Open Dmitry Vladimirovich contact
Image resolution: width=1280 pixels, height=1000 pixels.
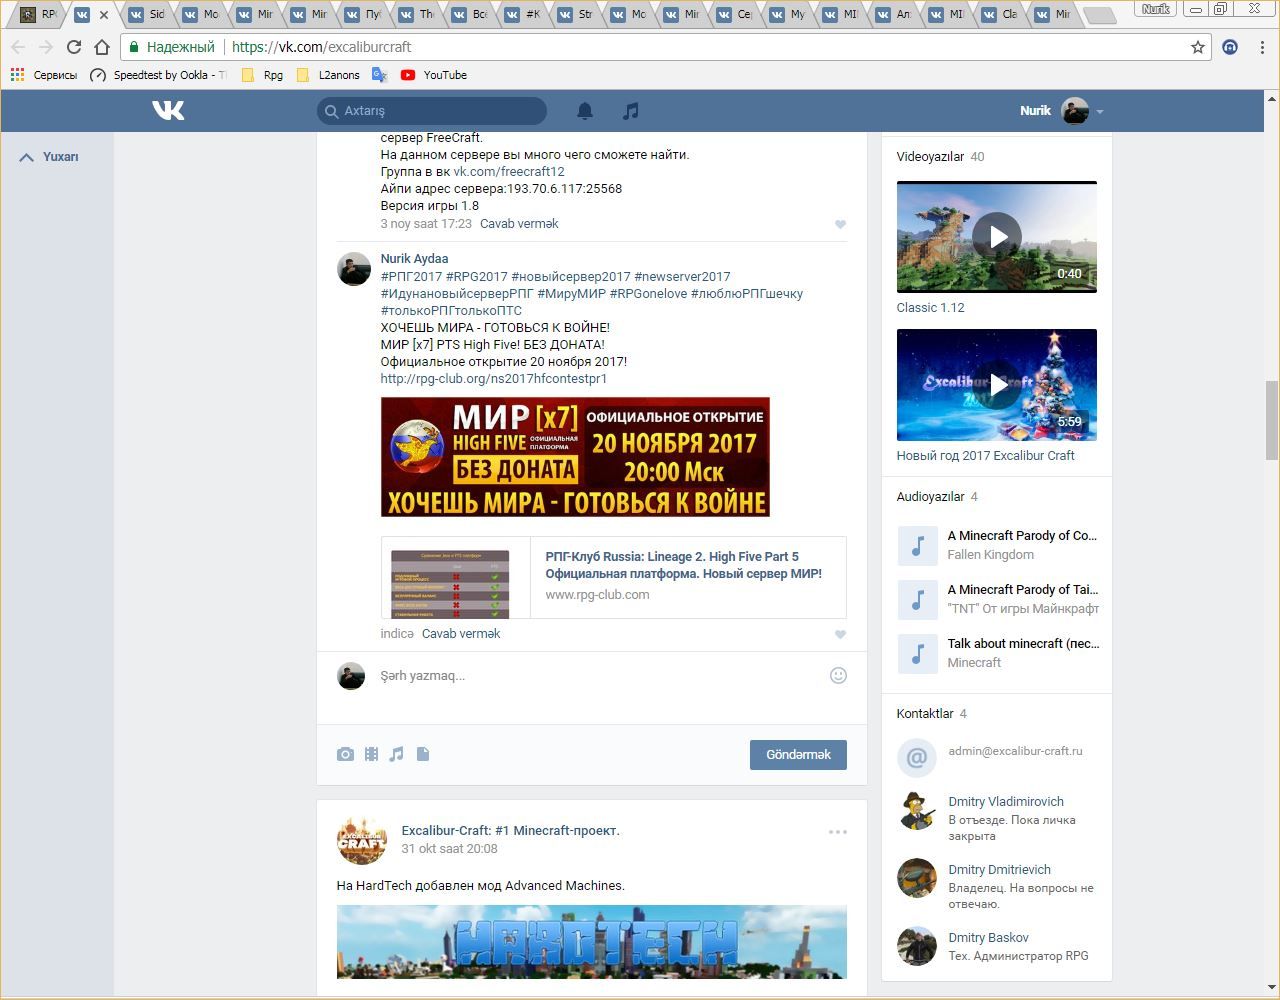pos(1006,802)
